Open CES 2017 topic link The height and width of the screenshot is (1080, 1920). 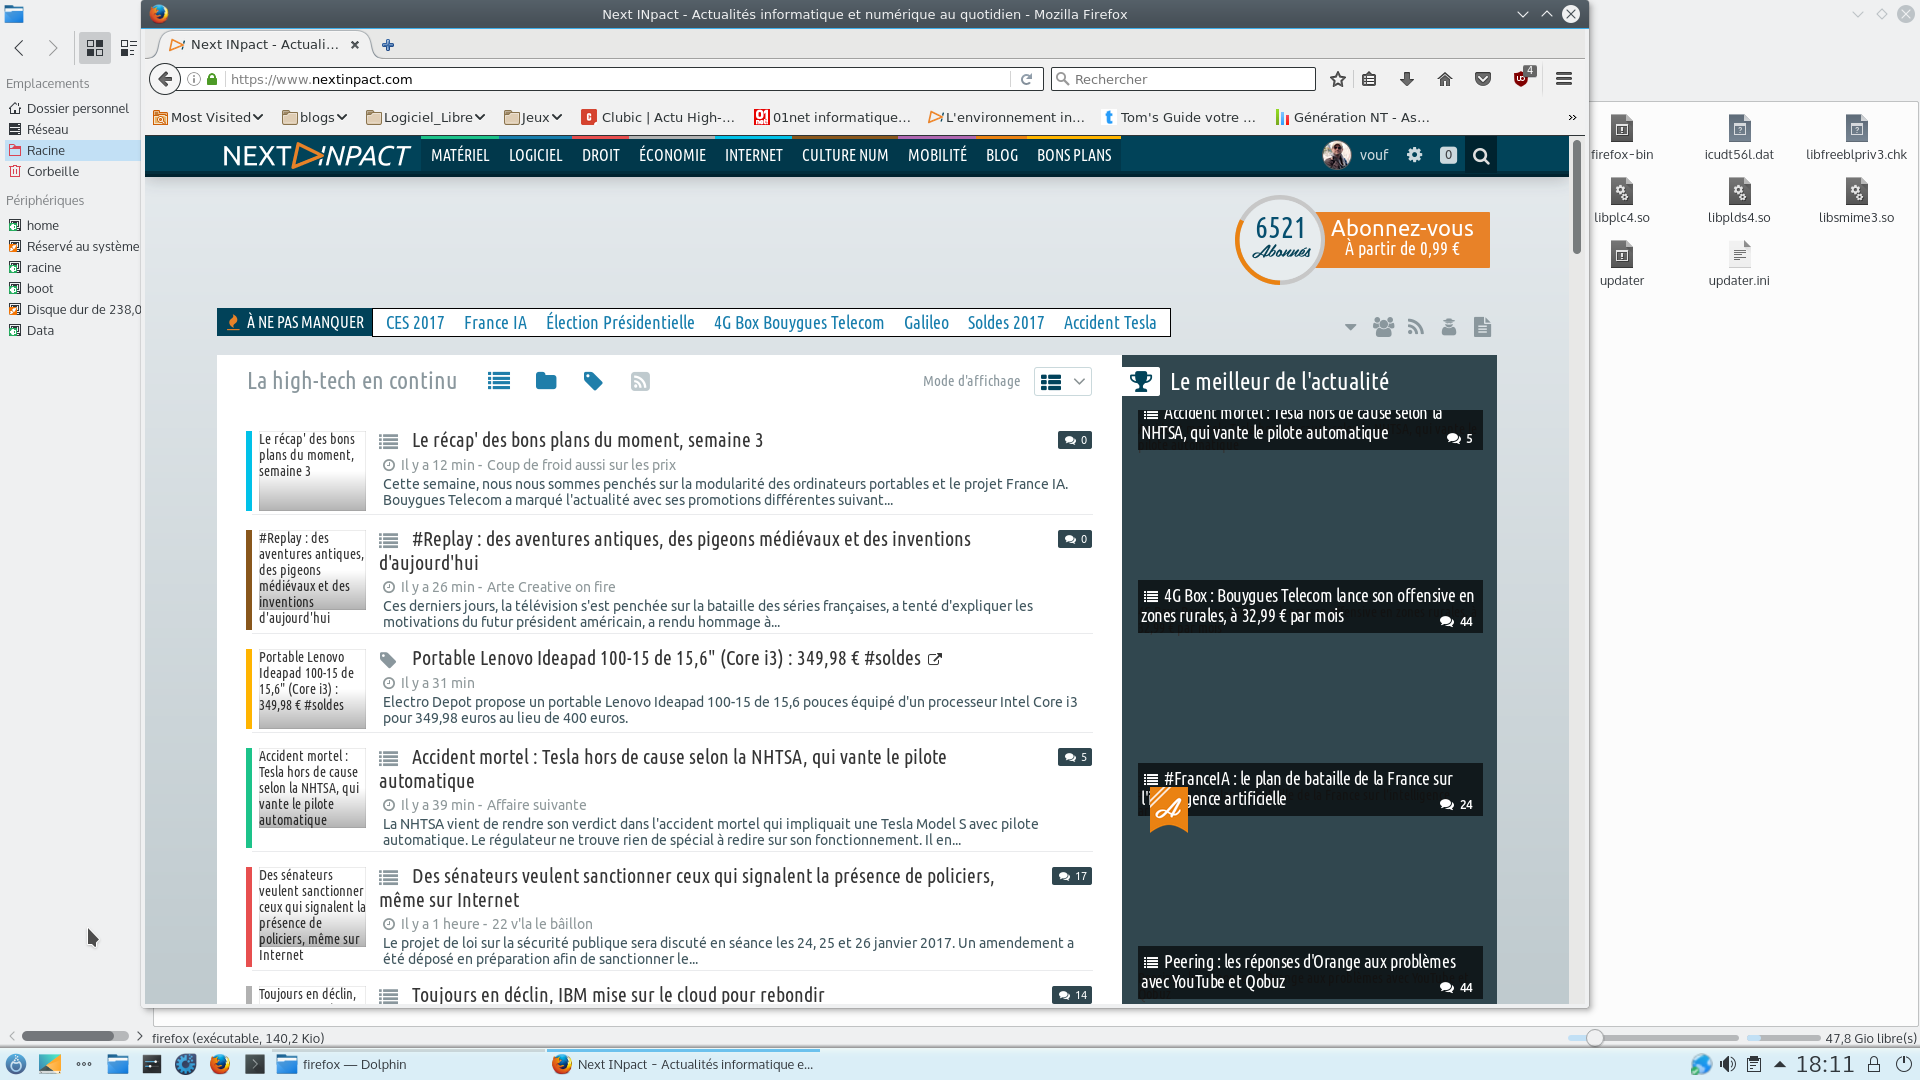[x=415, y=323]
